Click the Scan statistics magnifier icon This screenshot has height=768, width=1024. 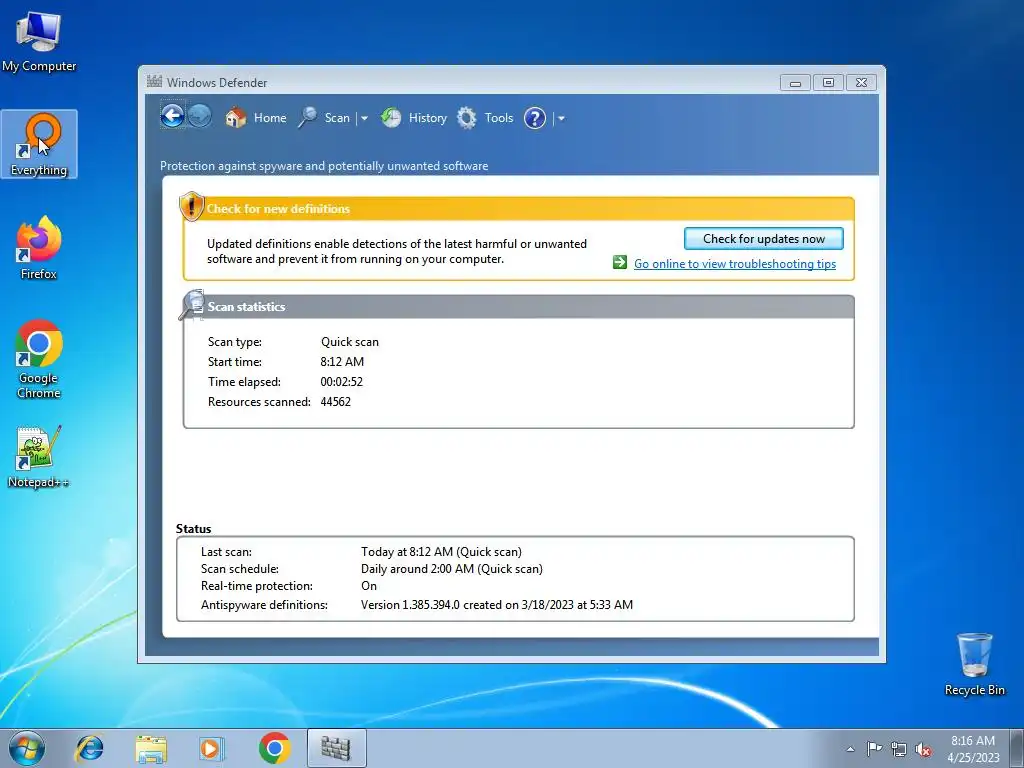(x=192, y=304)
